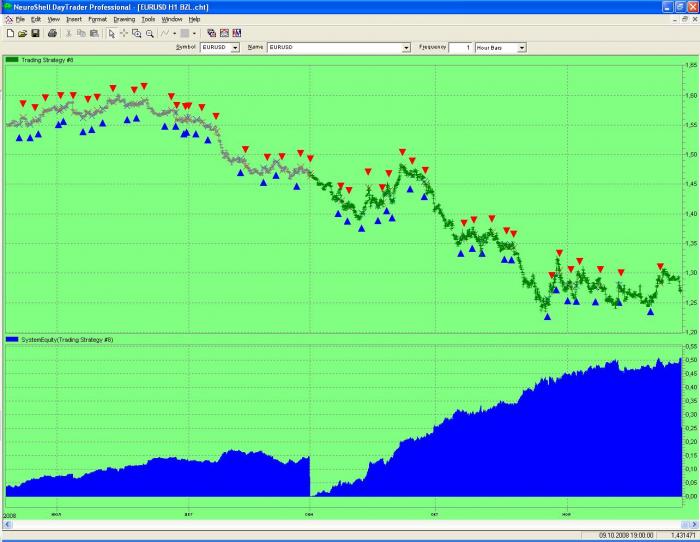The width and height of the screenshot is (700, 542).
Task: Click the SystemEquity legend label
Action: 66,340
